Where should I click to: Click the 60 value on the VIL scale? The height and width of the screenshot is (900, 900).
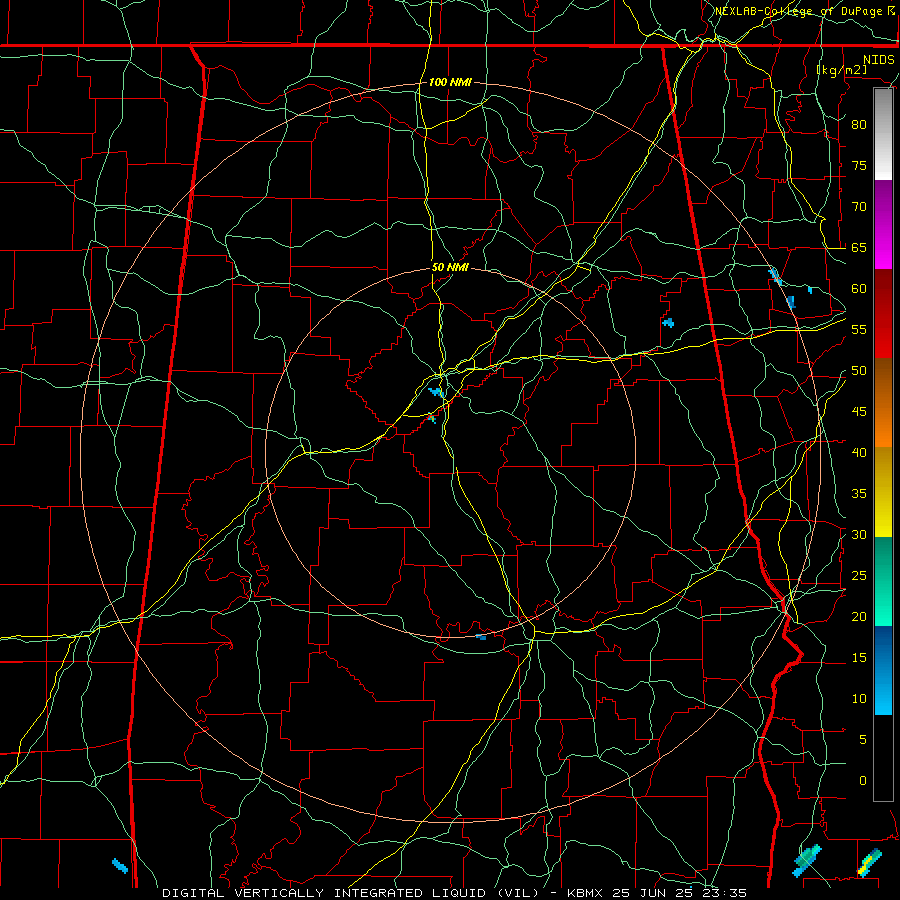pos(859,289)
